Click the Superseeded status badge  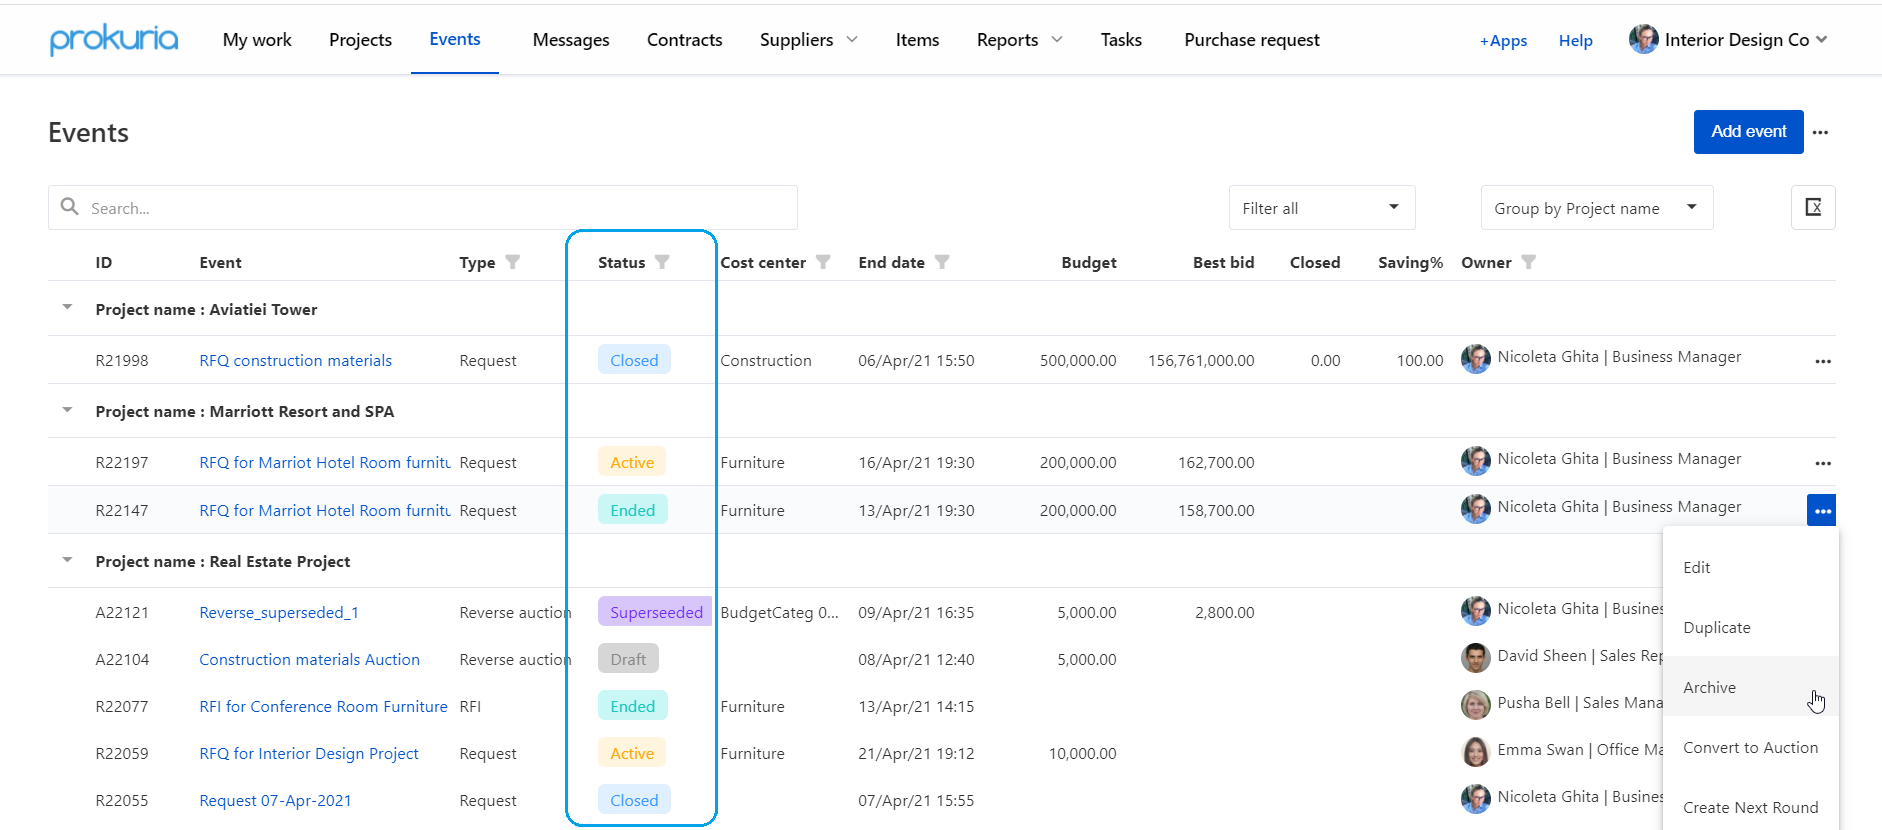(656, 612)
